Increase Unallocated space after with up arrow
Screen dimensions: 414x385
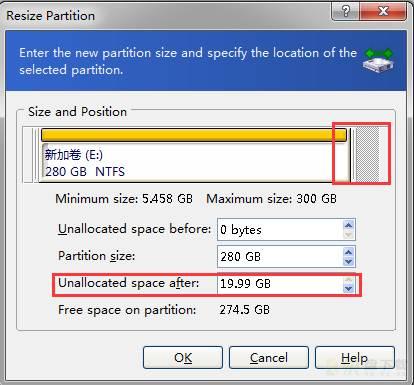click(348, 279)
